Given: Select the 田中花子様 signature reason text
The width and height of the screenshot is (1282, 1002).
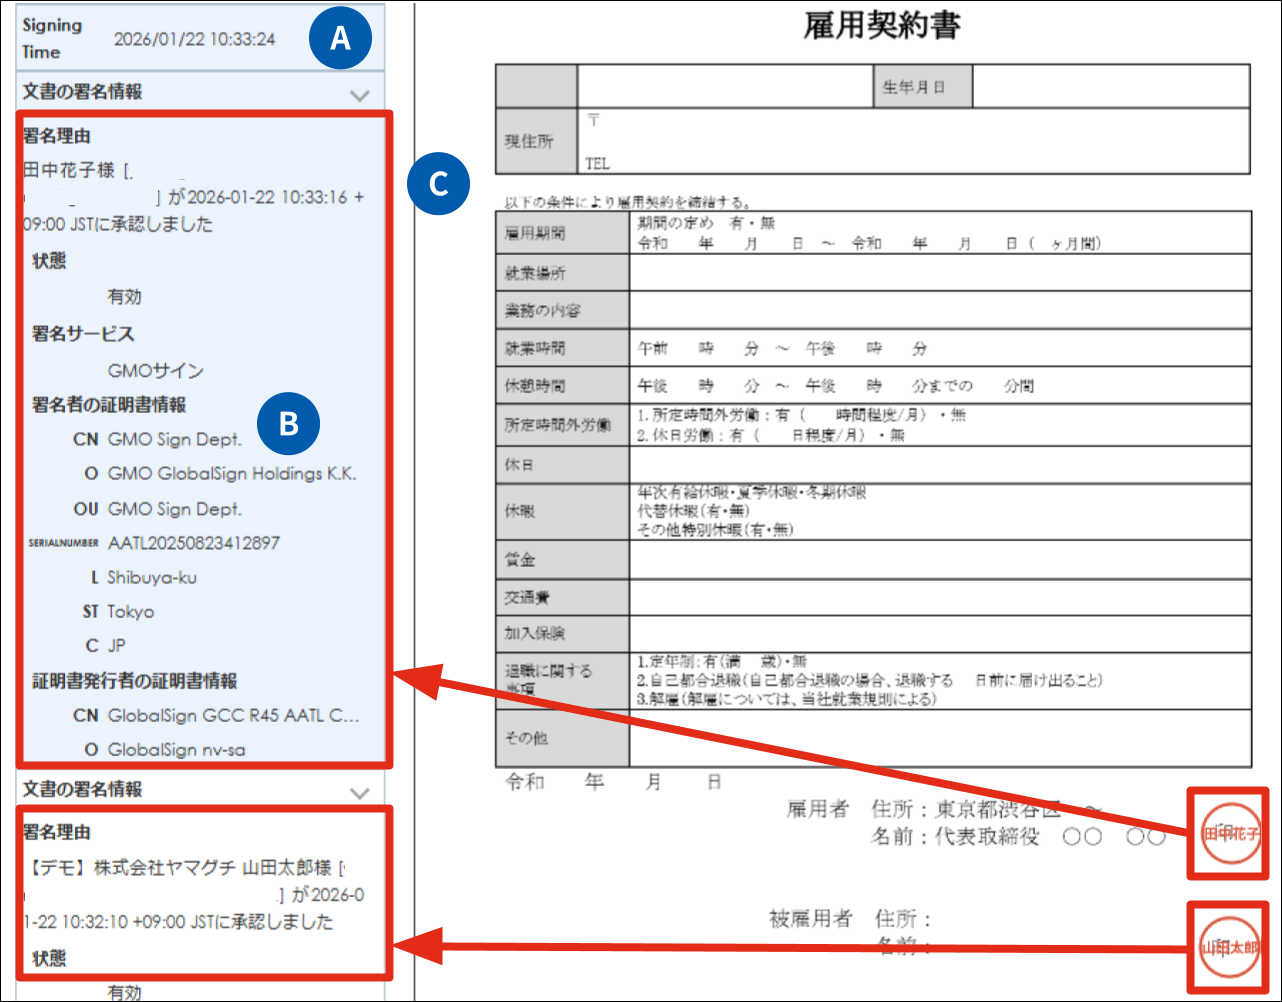Looking at the screenshot, I should click(190, 197).
